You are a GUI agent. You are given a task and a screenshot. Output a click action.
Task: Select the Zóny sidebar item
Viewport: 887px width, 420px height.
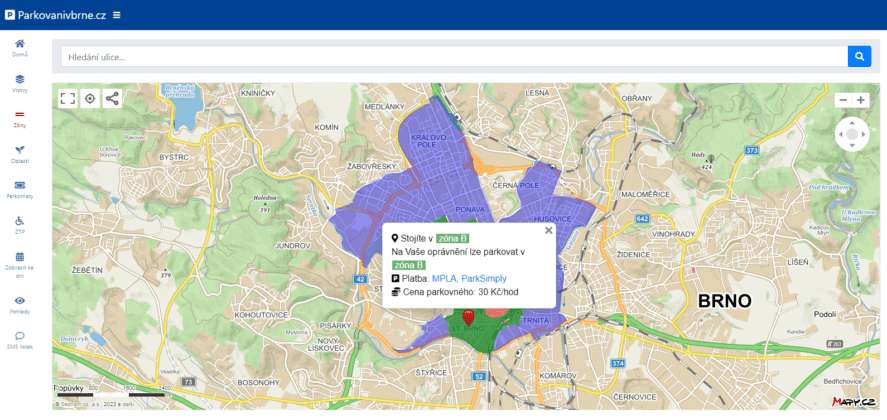click(x=20, y=118)
